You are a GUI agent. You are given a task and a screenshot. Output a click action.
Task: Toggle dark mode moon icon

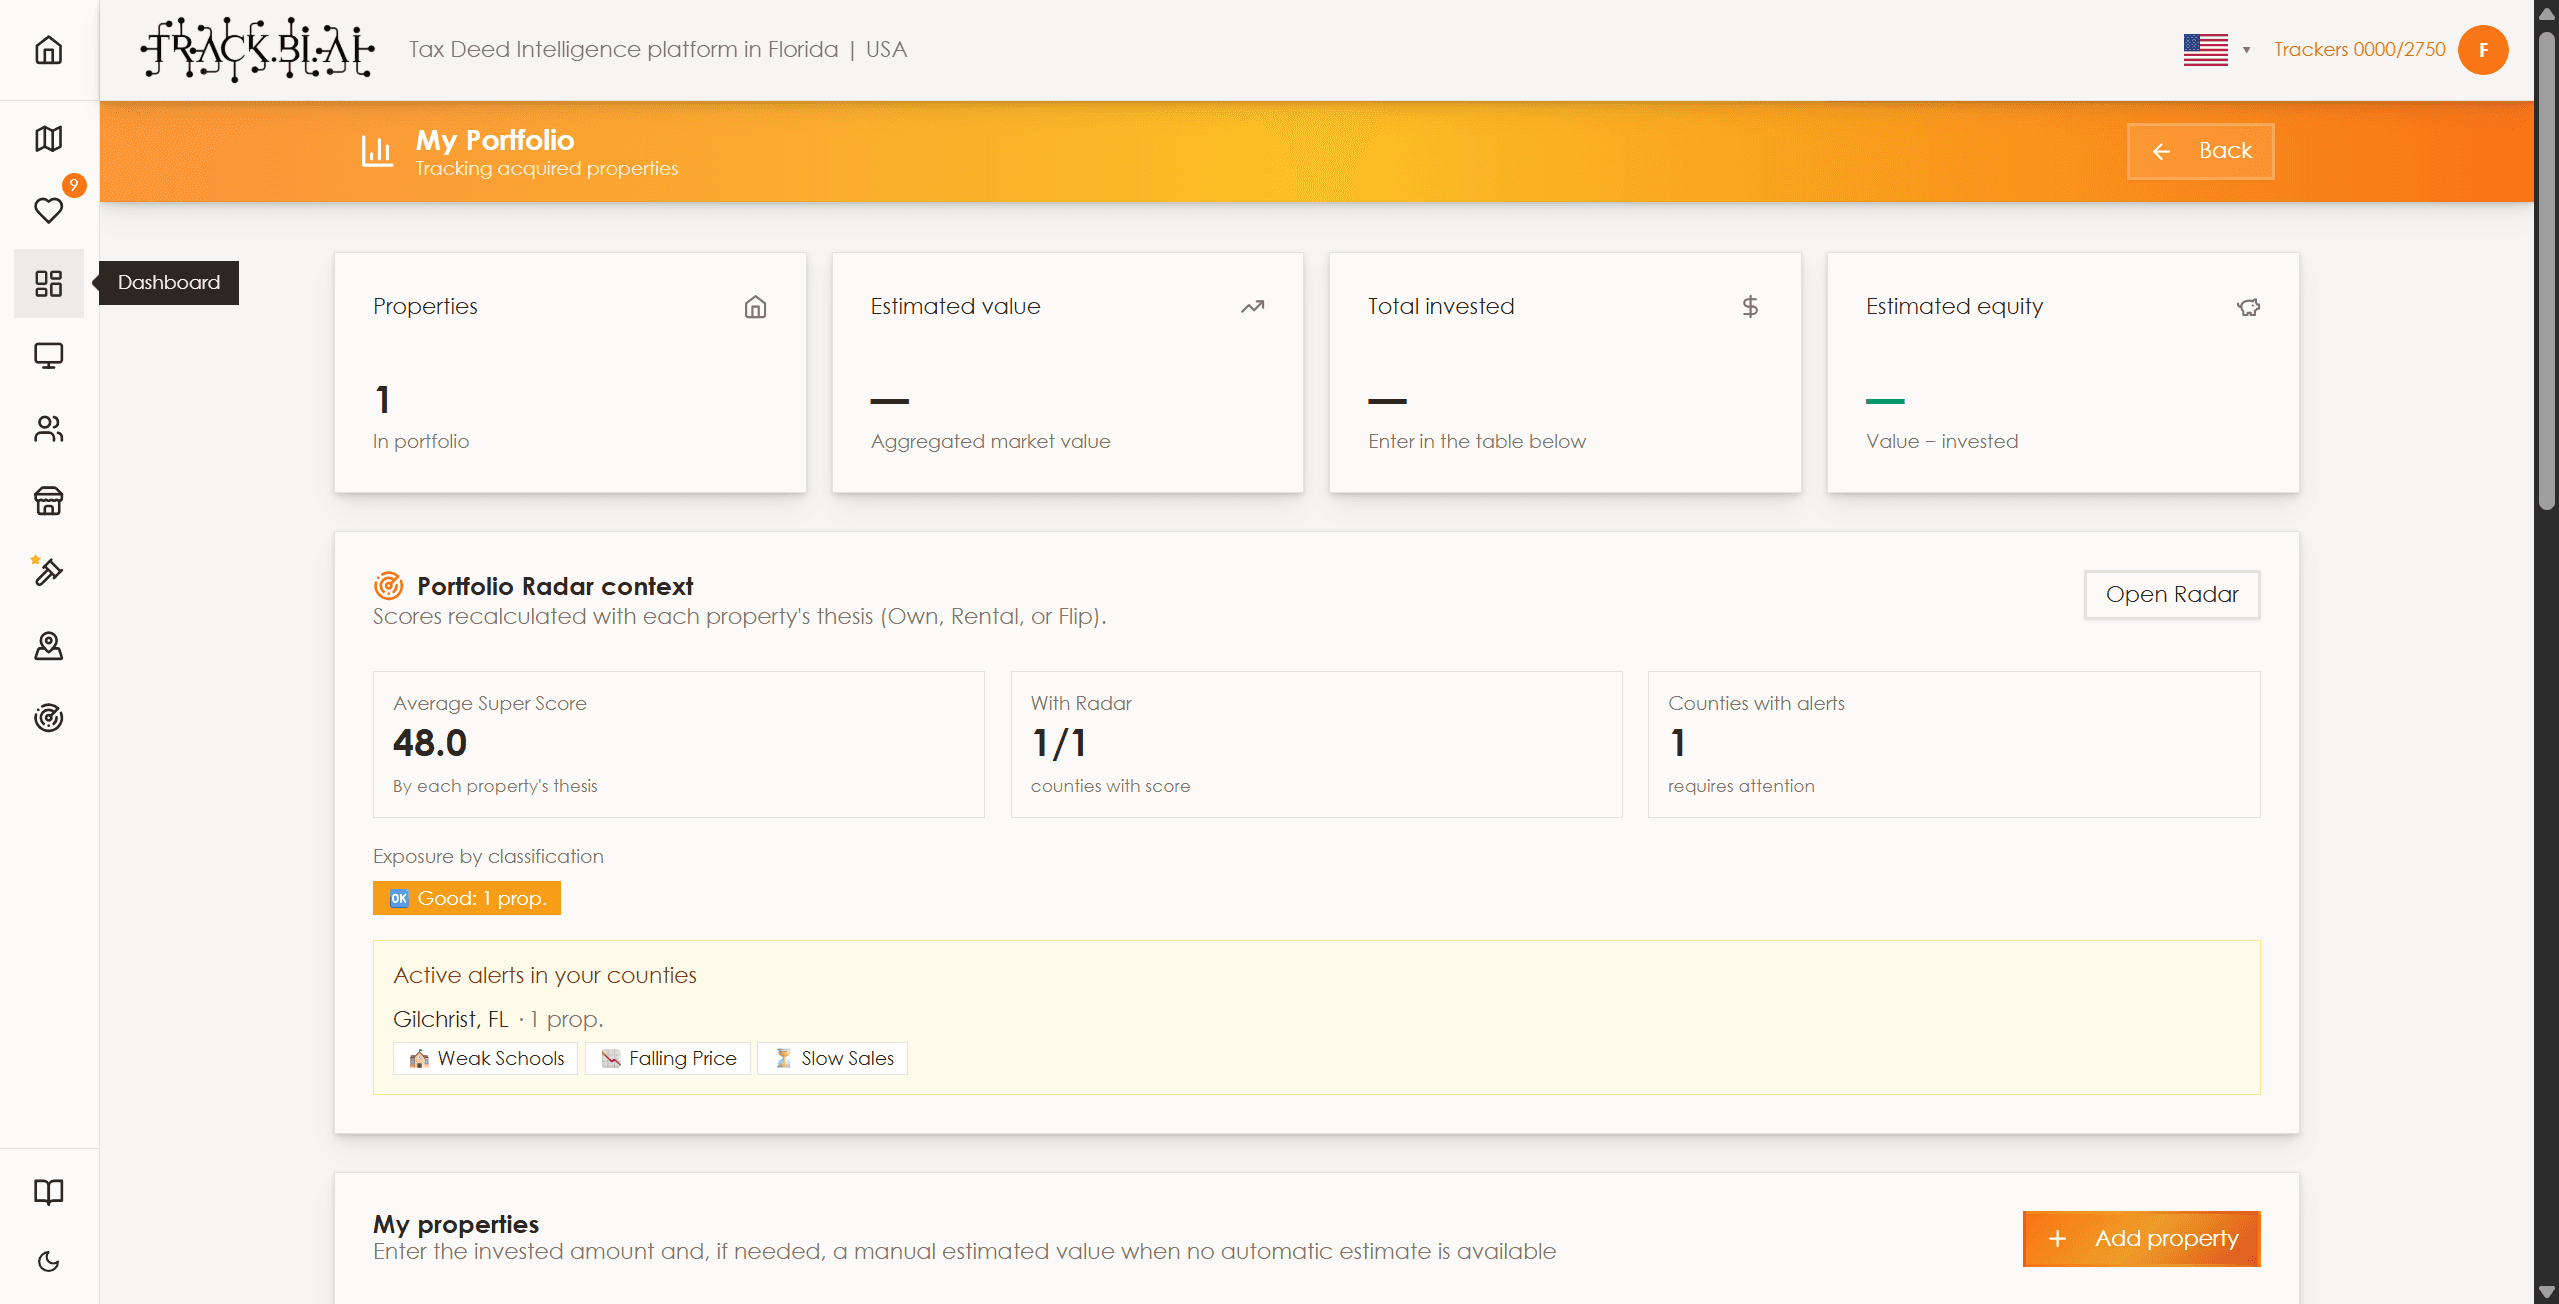[x=48, y=1261]
